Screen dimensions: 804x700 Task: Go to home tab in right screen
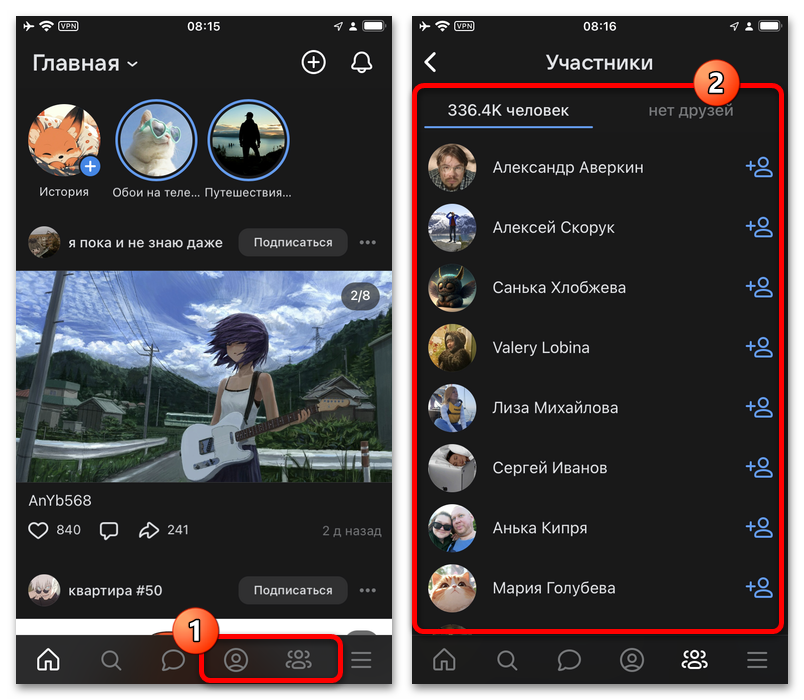pos(444,659)
